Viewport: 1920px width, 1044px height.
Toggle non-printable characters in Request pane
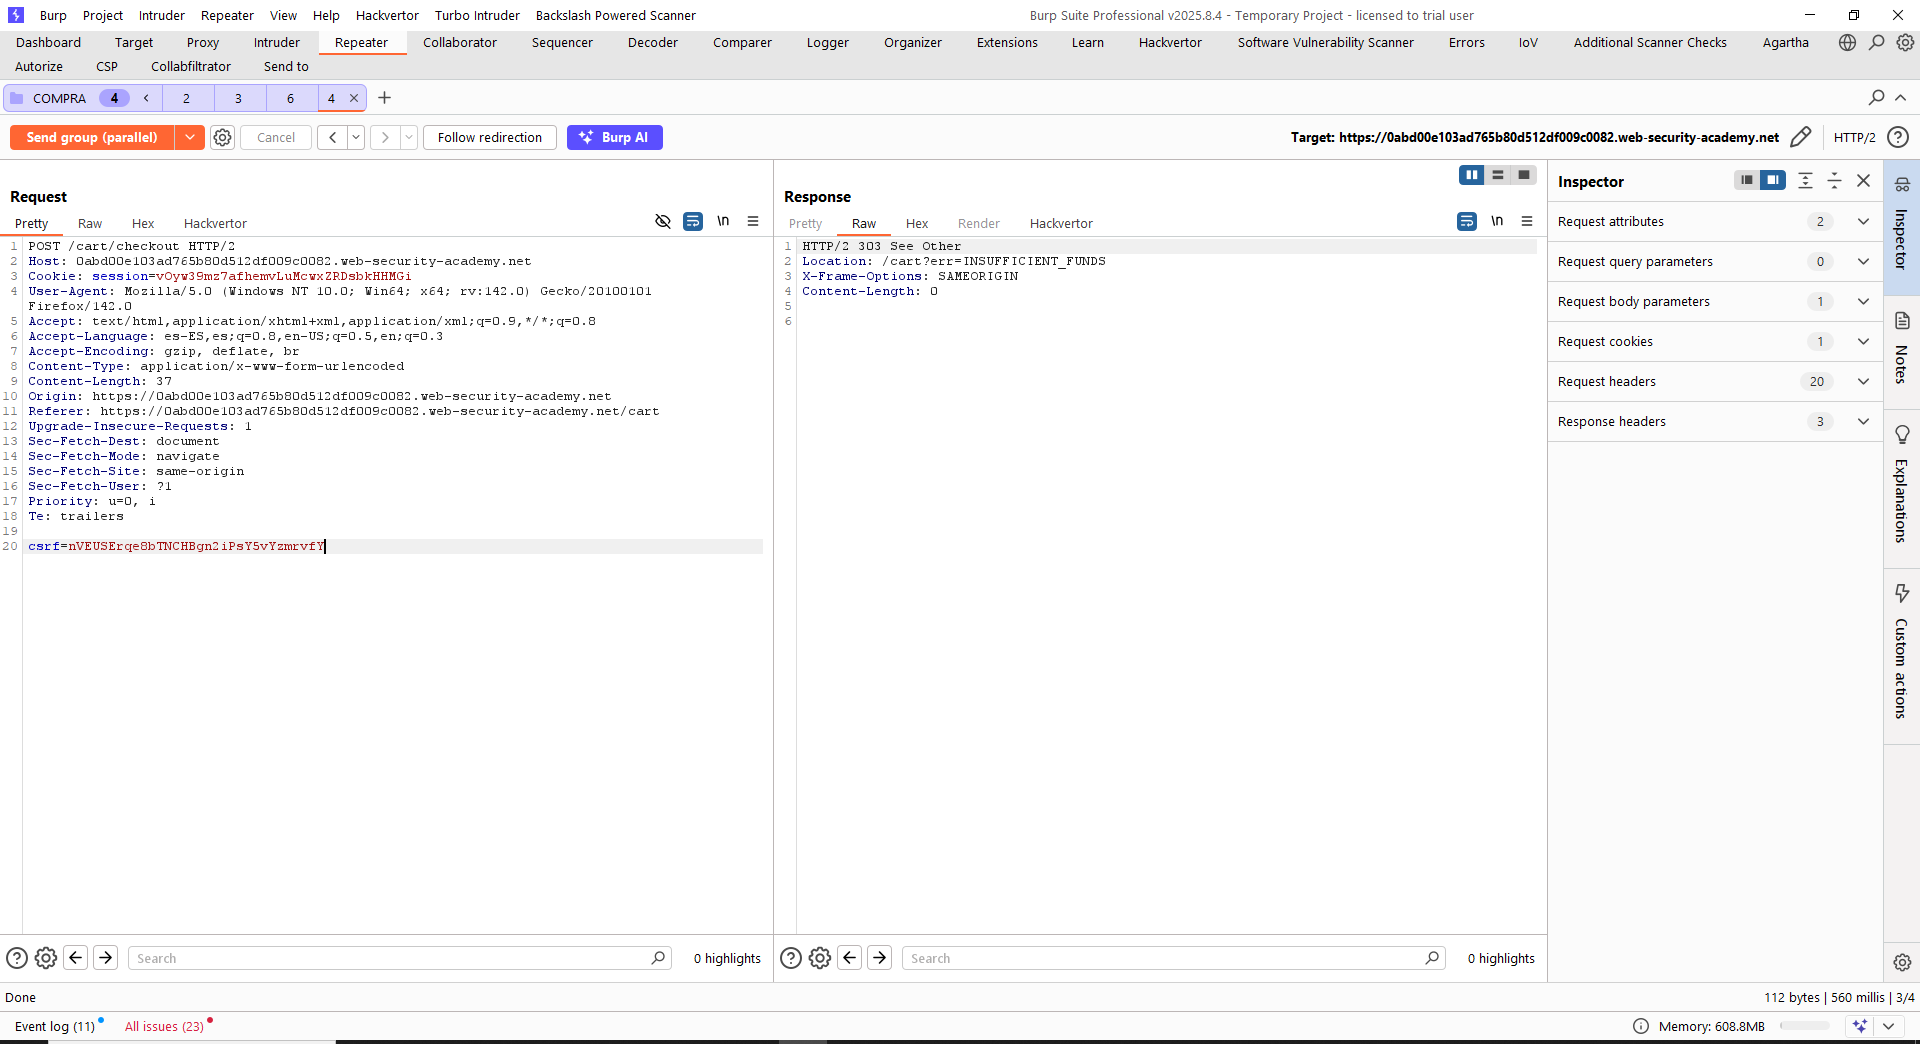click(723, 222)
